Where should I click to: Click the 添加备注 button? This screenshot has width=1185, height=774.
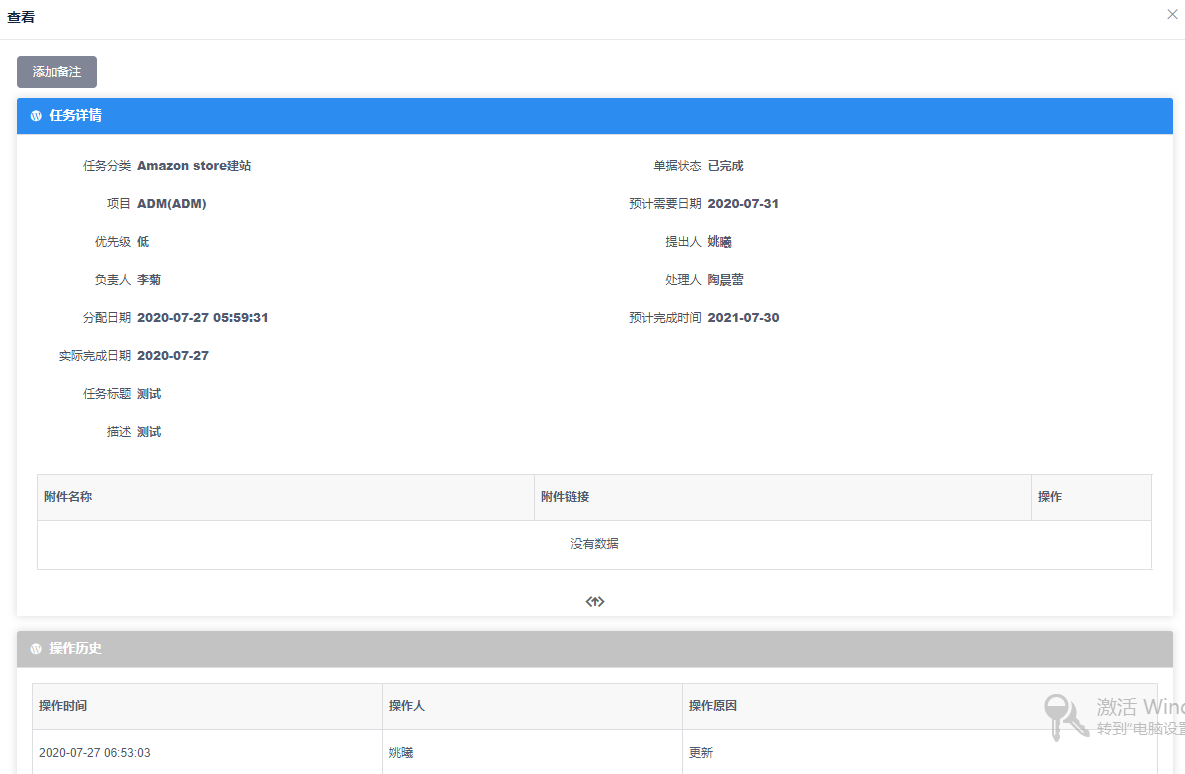tap(57, 72)
